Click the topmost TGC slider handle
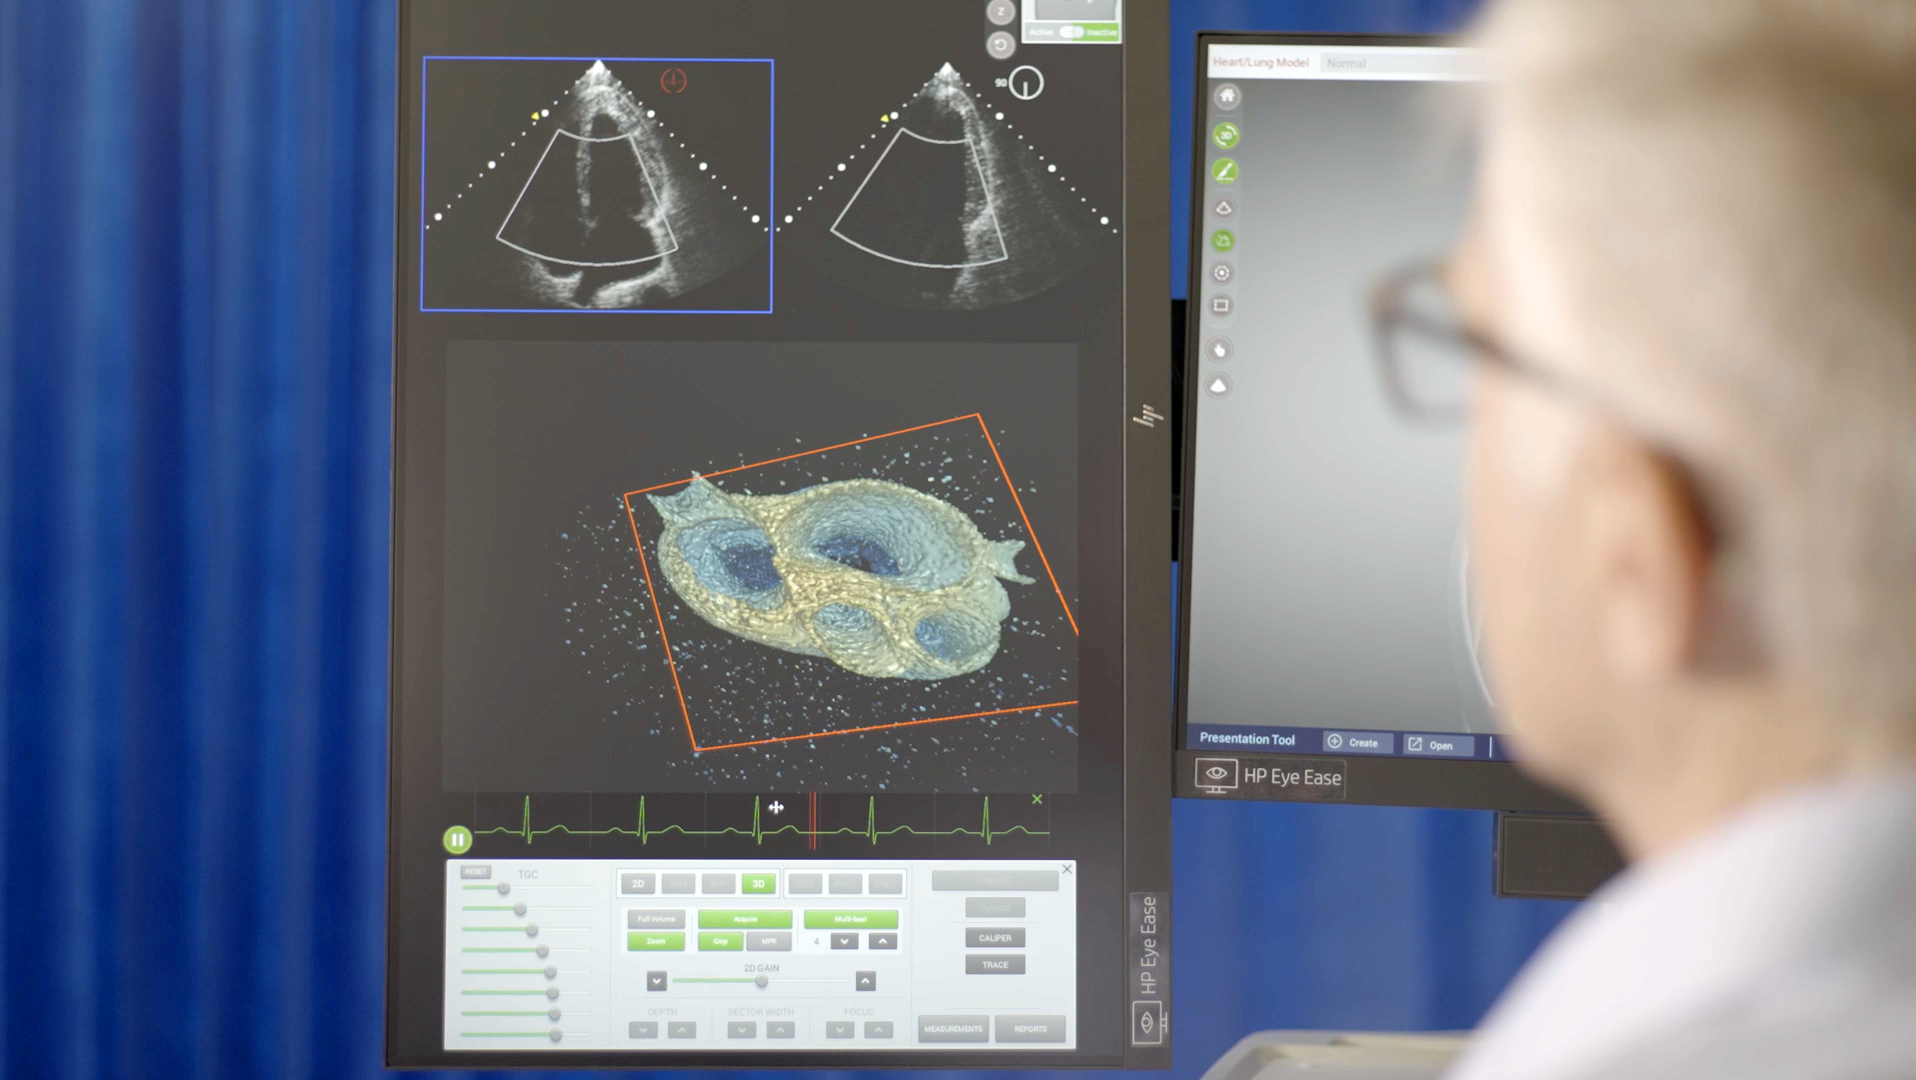The height and width of the screenshot is (1080, 1916). [x=504, y=889]
